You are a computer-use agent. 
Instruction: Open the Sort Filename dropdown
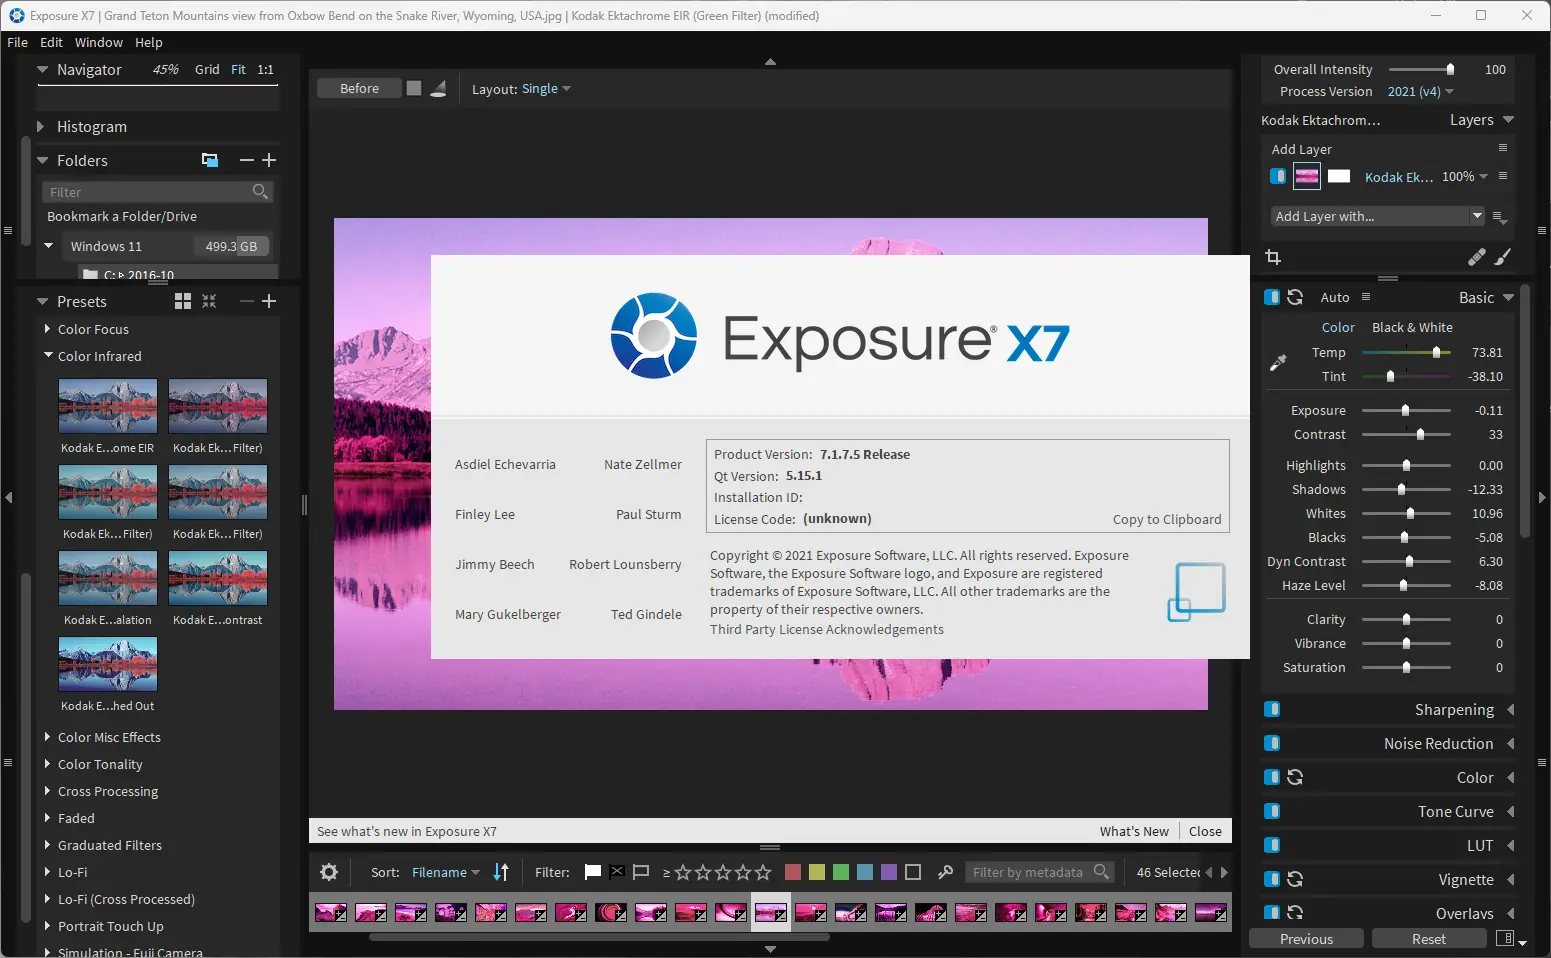click(446, 872)
